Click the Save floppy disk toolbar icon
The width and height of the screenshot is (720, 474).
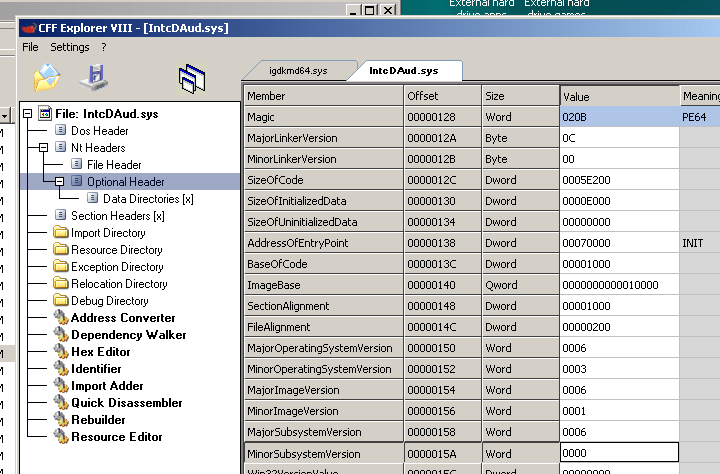pos(93,77)
